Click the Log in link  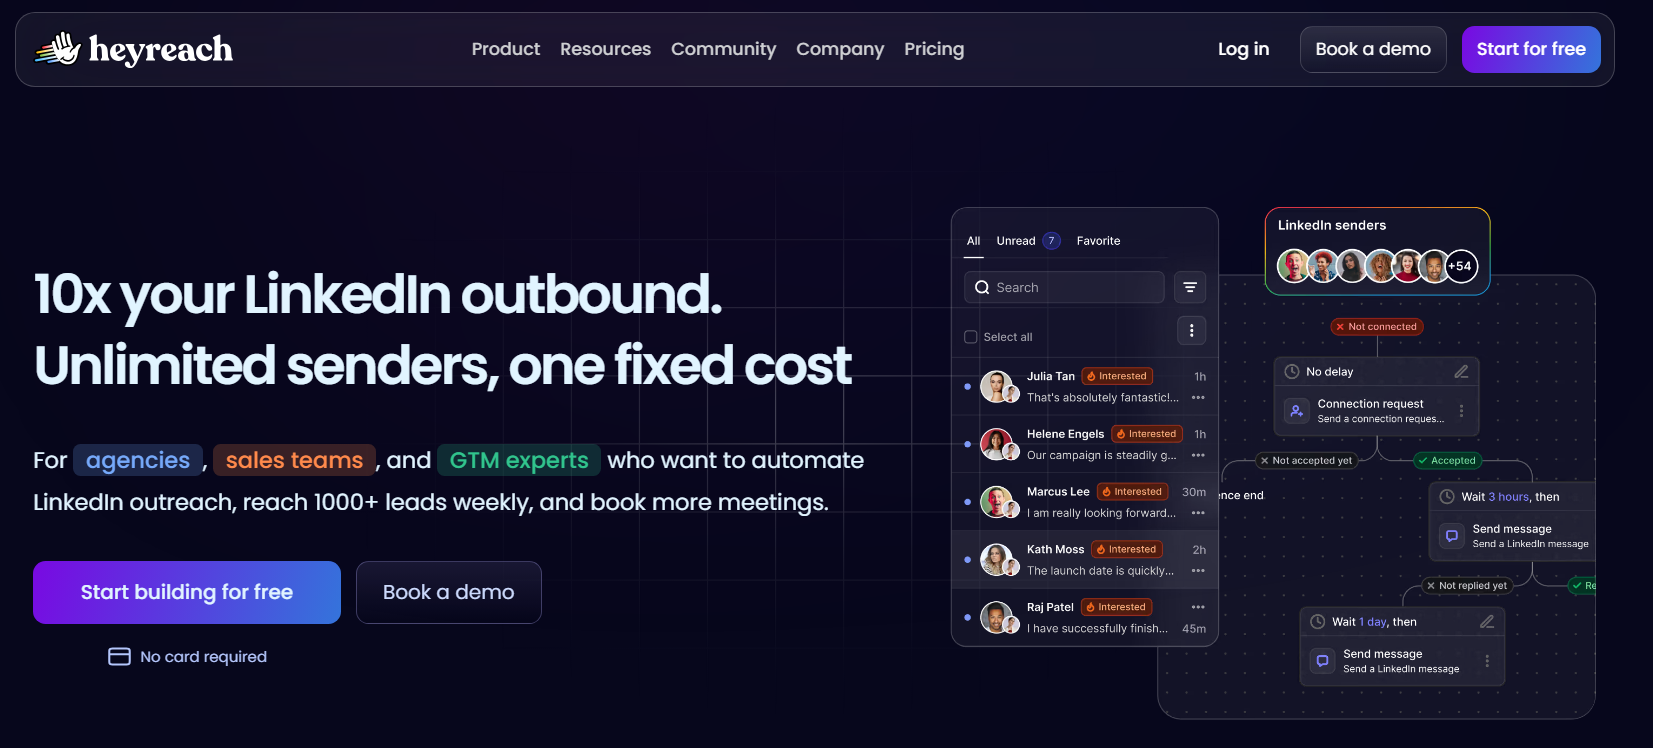(x=1243, y=49)
